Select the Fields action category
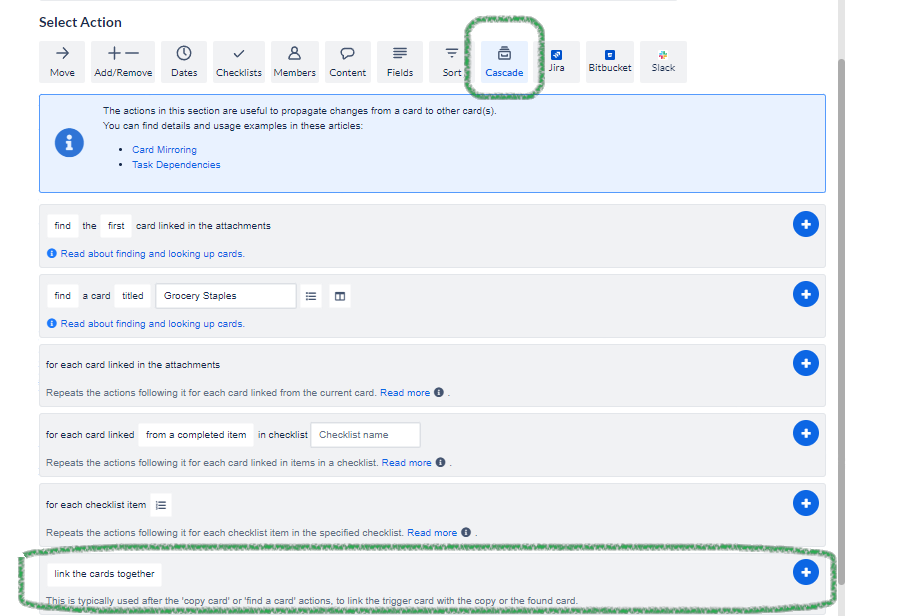Image resolution: width=915 pixels, height=616 pixels. click(x=399, y=61)
